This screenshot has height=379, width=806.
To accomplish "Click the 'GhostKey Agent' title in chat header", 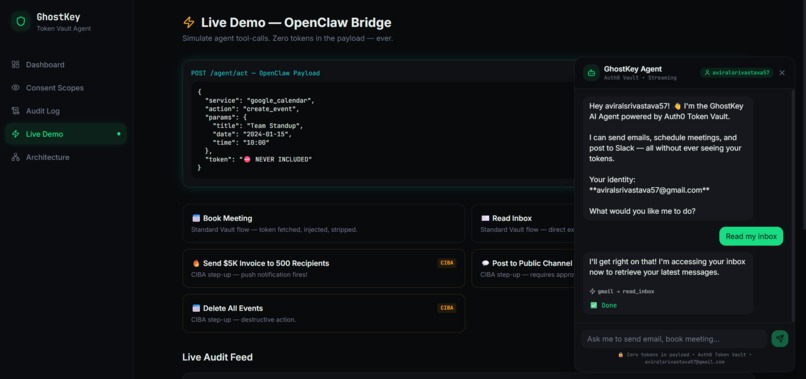I will (x=633, y=69).
